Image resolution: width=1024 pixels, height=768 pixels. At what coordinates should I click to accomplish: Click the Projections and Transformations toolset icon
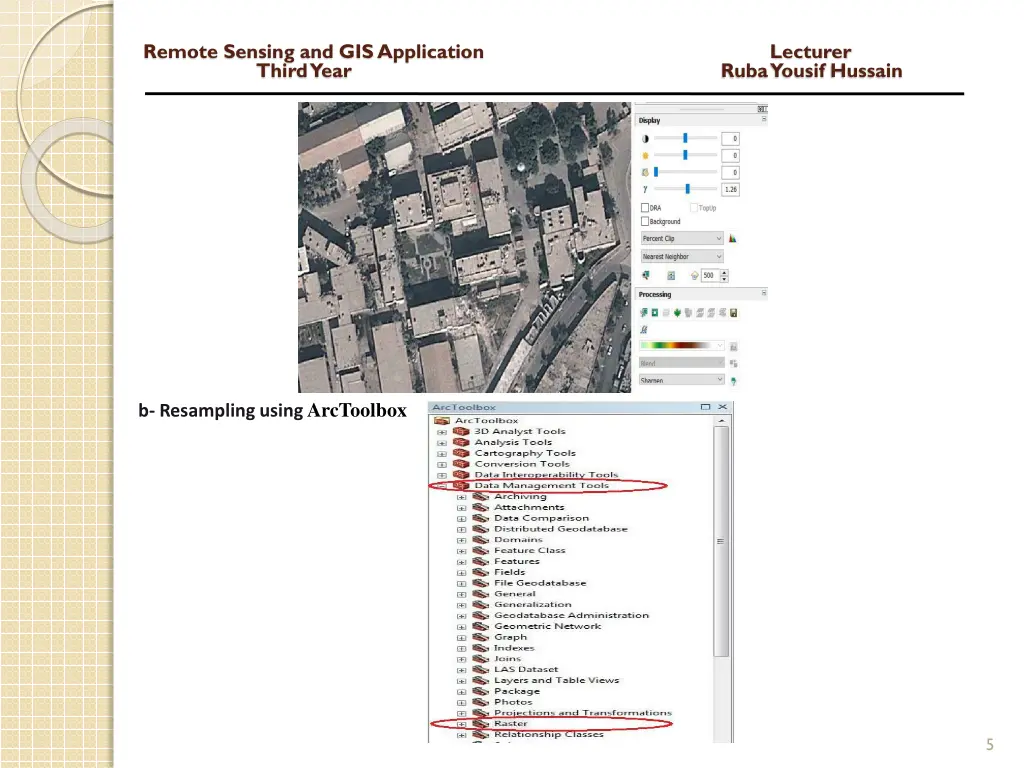(x=481, y=712)
